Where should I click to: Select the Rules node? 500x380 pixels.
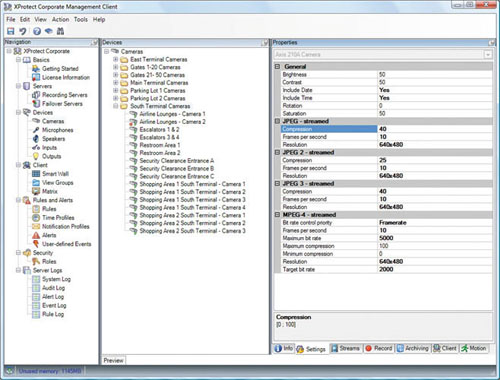click(49, 209)
